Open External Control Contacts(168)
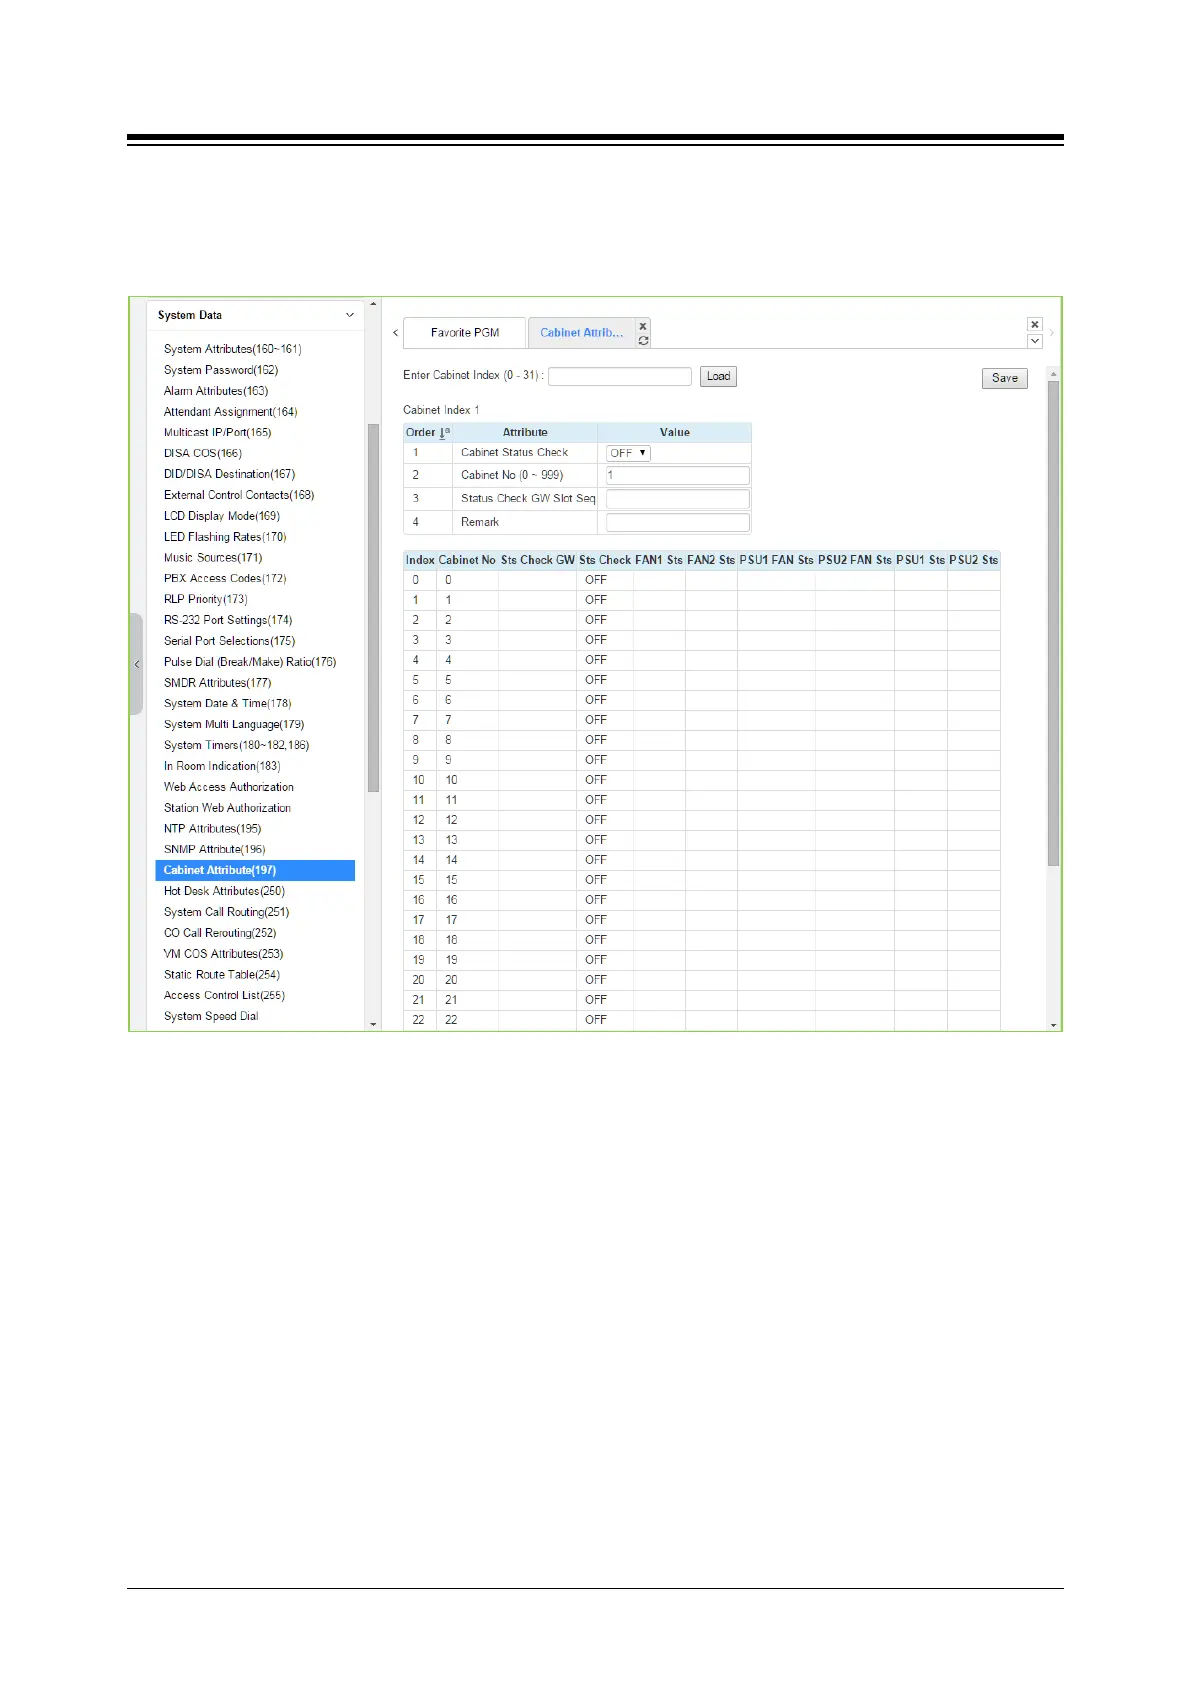Image resolution: width=1191 pixels, height=1684 pixels. pos(239,495)
